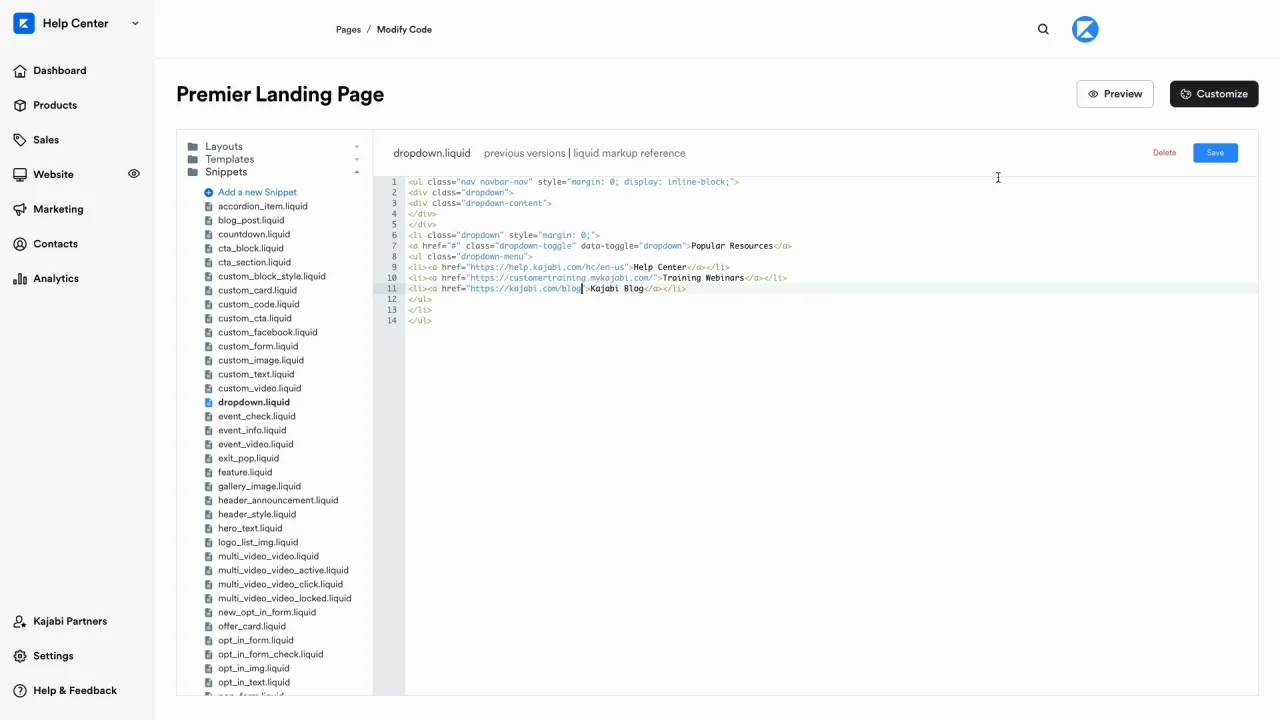Open gallery_image.liquid snippet

pos(259,487)
